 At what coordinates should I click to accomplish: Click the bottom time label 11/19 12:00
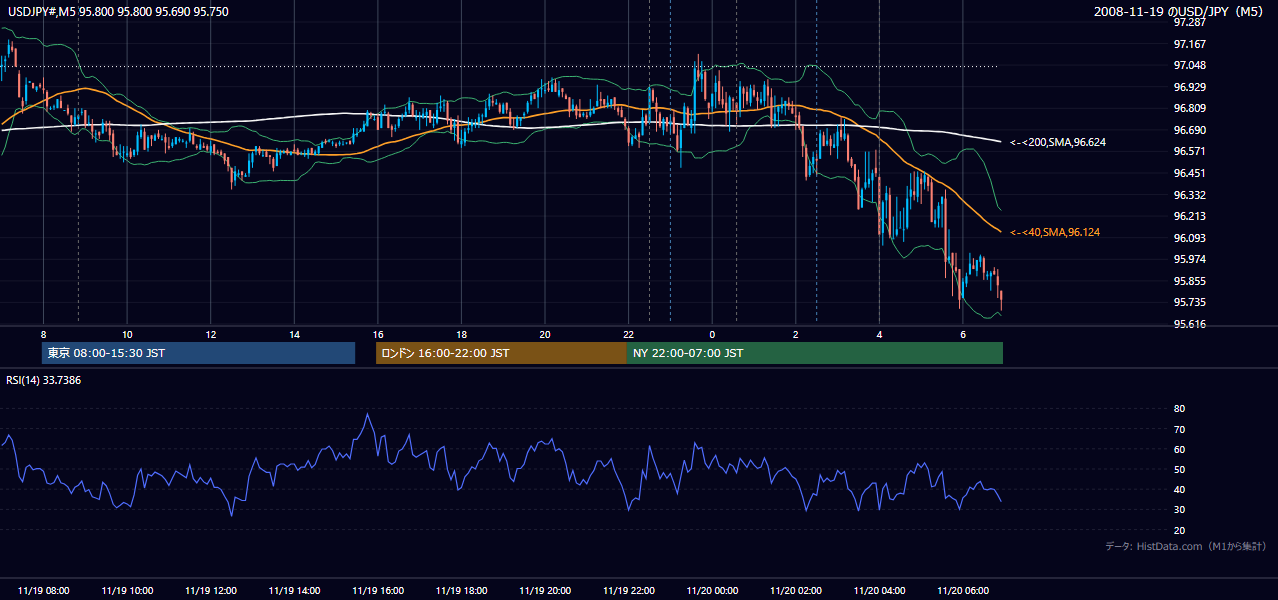point(211,591)
